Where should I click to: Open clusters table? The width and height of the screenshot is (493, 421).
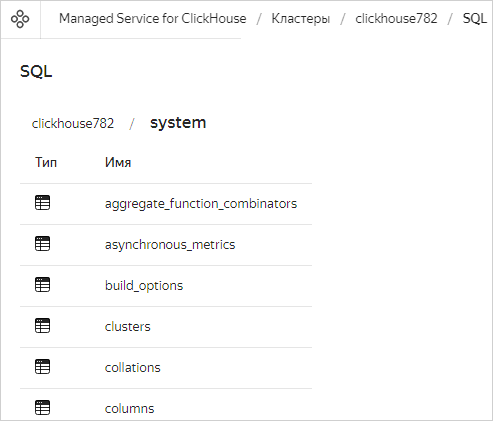pyautogui.click(x=128, y=327)
